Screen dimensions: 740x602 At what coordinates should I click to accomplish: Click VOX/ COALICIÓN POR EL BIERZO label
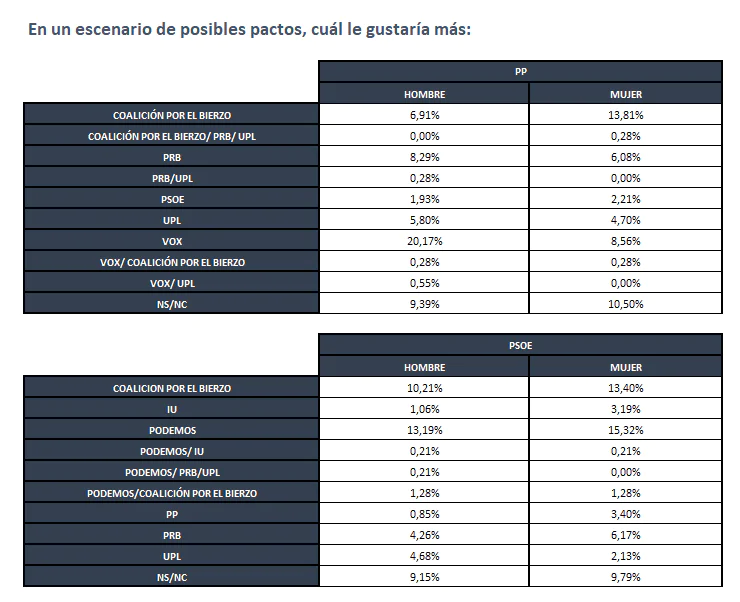pyautogui.click(x=172, y=262)
